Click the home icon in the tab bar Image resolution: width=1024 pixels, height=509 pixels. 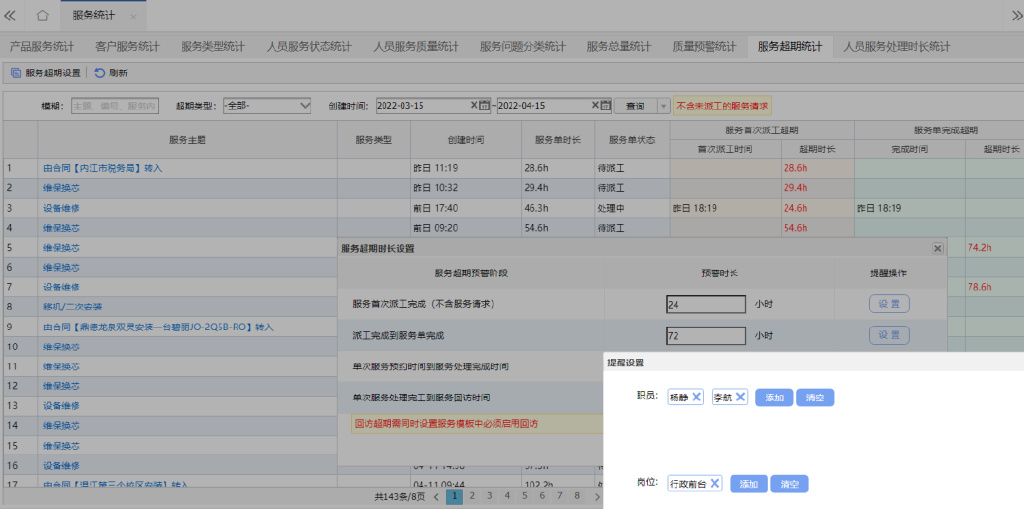(x=42, y=17)
